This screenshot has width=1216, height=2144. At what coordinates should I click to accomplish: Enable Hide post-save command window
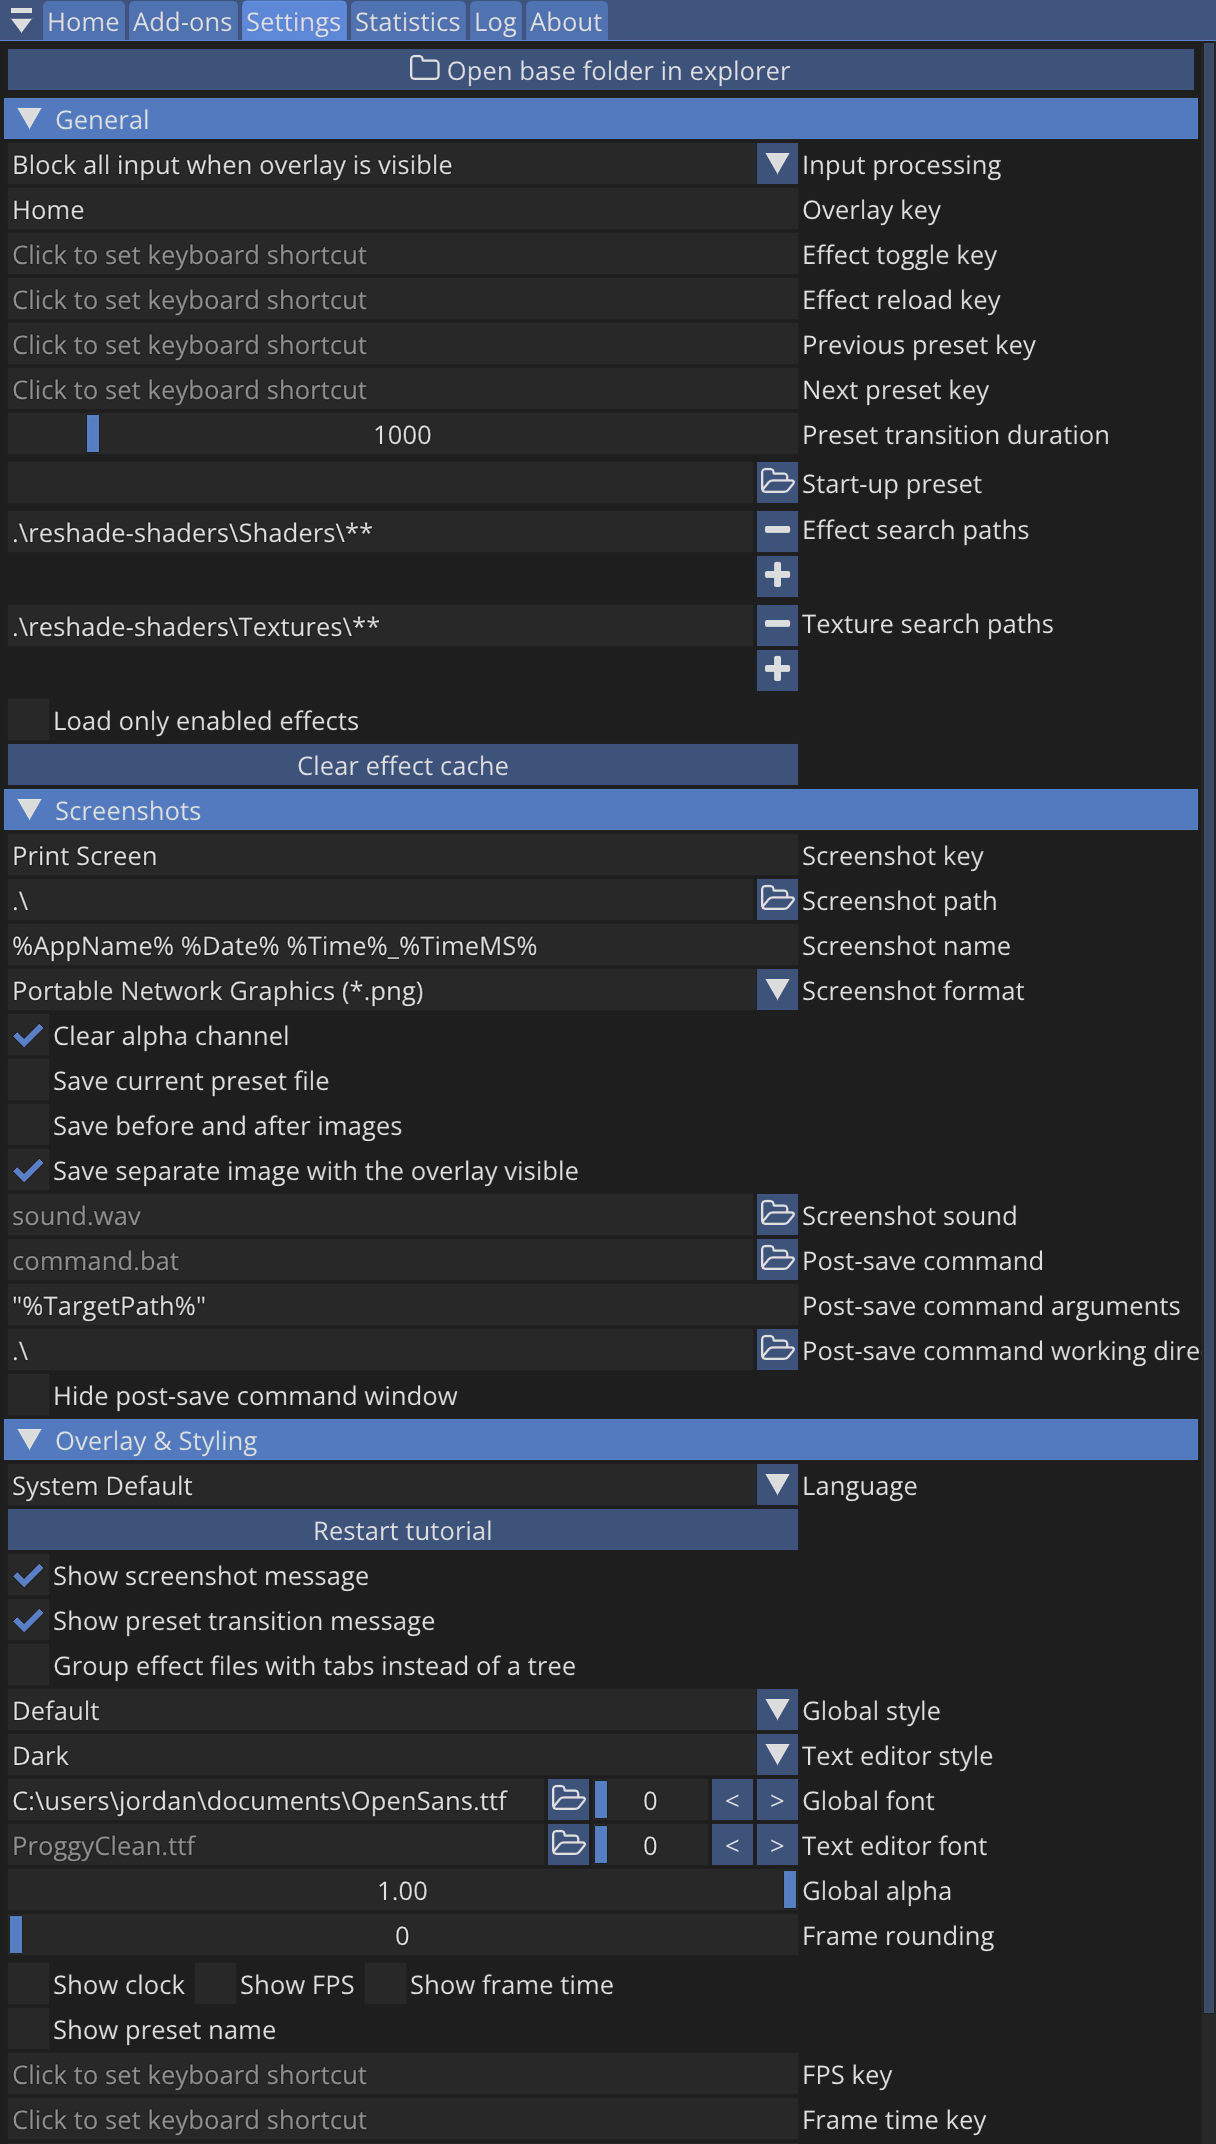(x=28, y=1395)
